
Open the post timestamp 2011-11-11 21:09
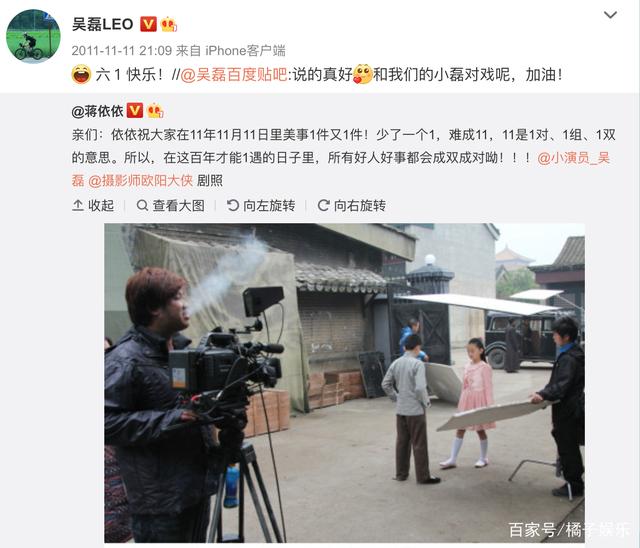point(122,51)
